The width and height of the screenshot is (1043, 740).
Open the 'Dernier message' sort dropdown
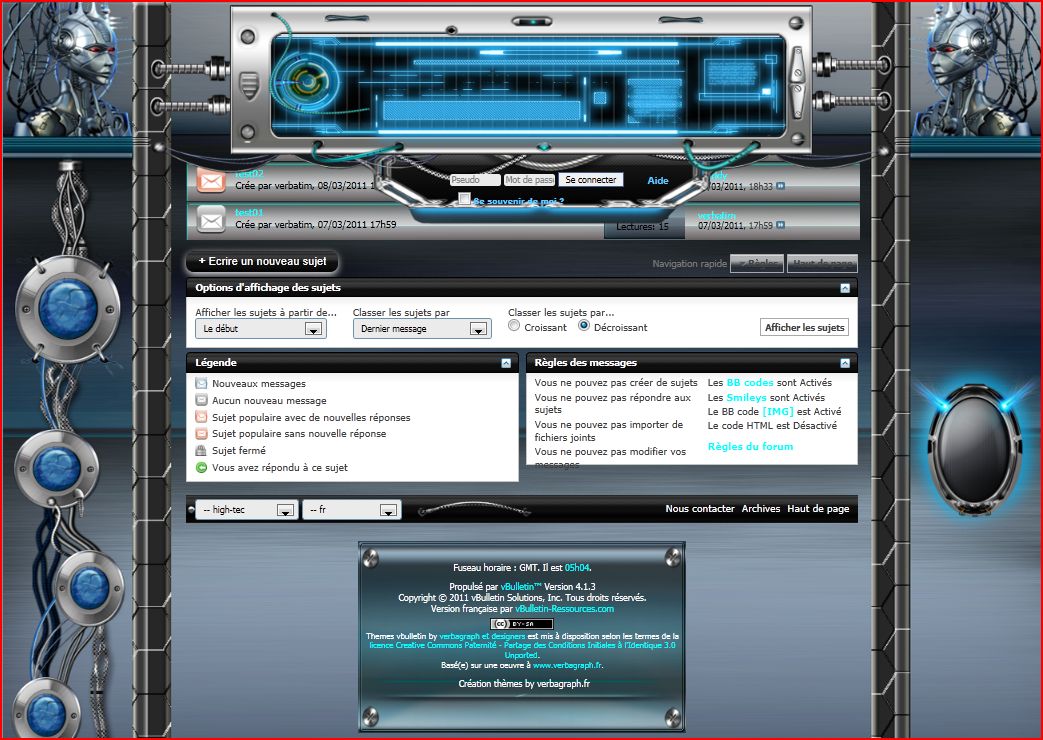[422, 329]
